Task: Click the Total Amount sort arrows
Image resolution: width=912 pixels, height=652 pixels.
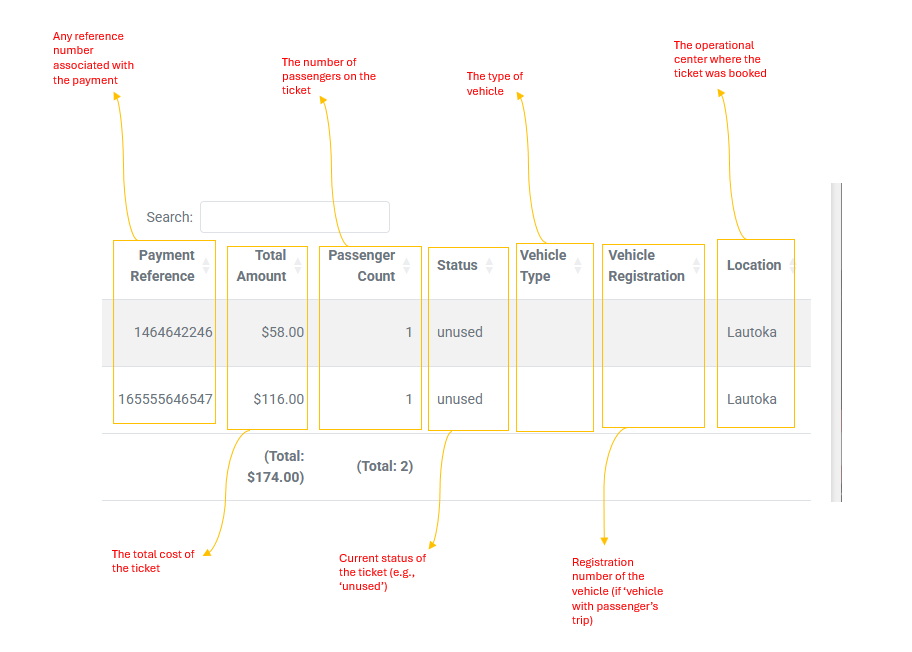Action: 297,266
